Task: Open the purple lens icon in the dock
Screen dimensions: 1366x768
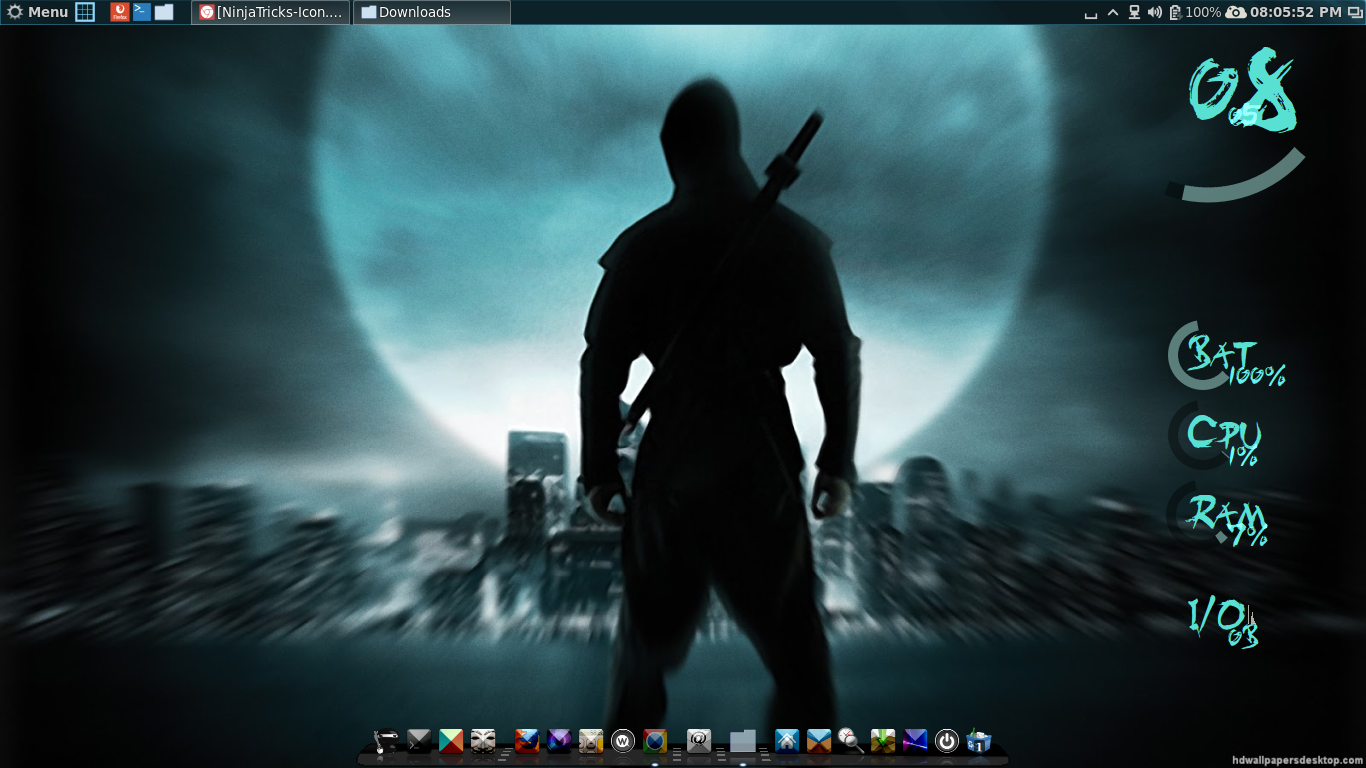Action: pyautogui.click(x=559, y=741)
